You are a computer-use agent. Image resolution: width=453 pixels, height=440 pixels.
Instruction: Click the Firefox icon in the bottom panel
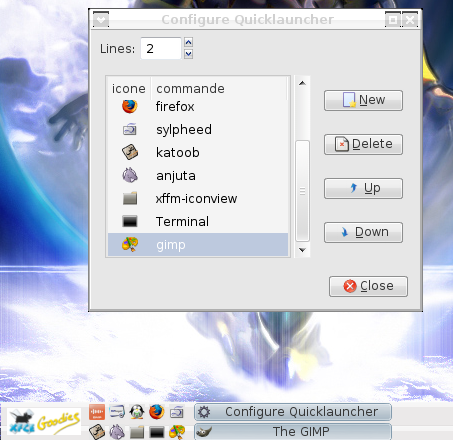[157, 412]
